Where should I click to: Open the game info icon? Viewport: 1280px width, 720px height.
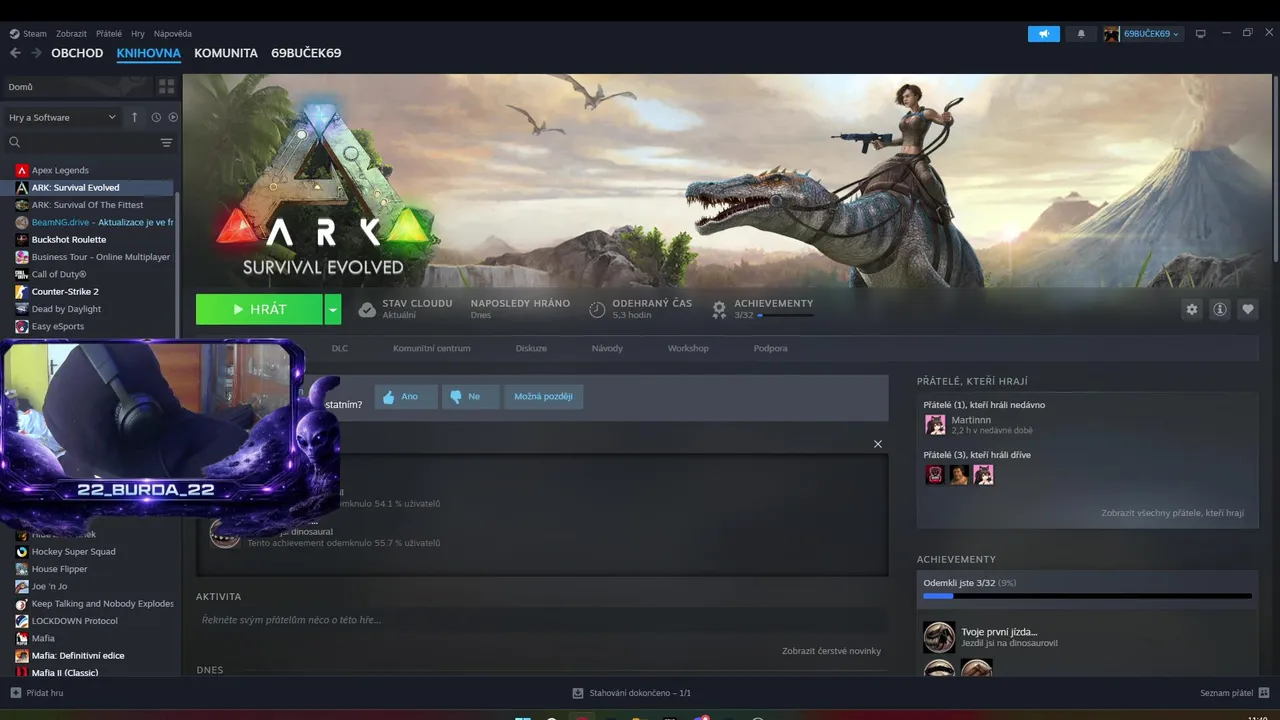tap(1220, 309)
